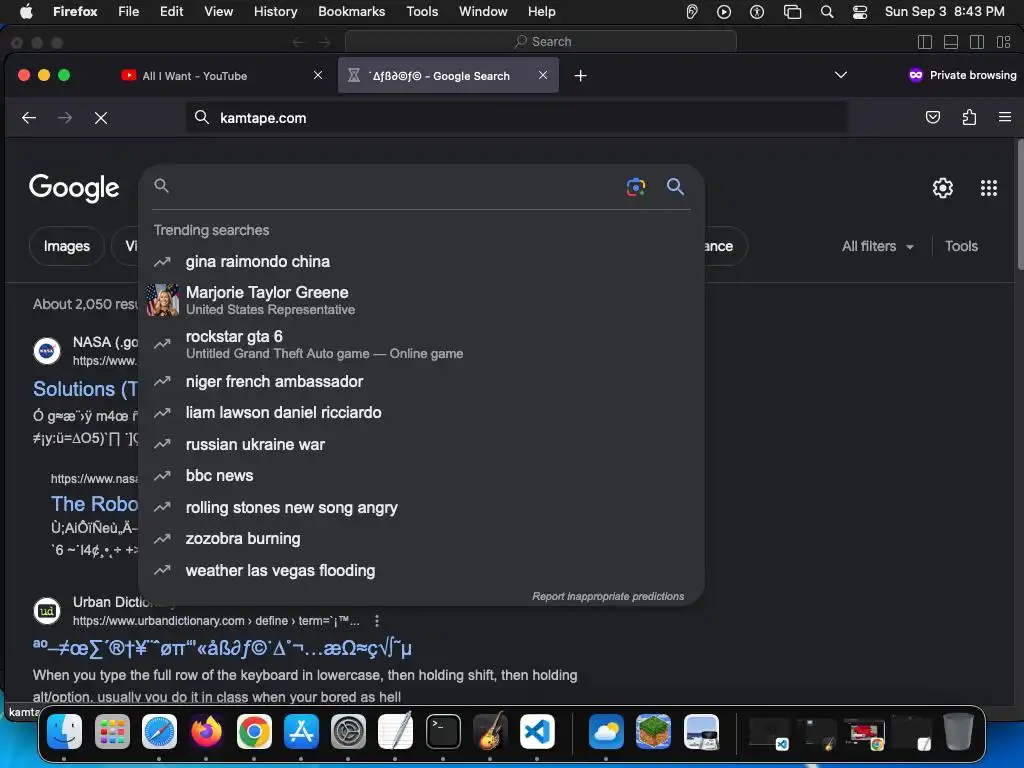
Task: Open the Urban Dictionary result title
Action: (222, 648)
